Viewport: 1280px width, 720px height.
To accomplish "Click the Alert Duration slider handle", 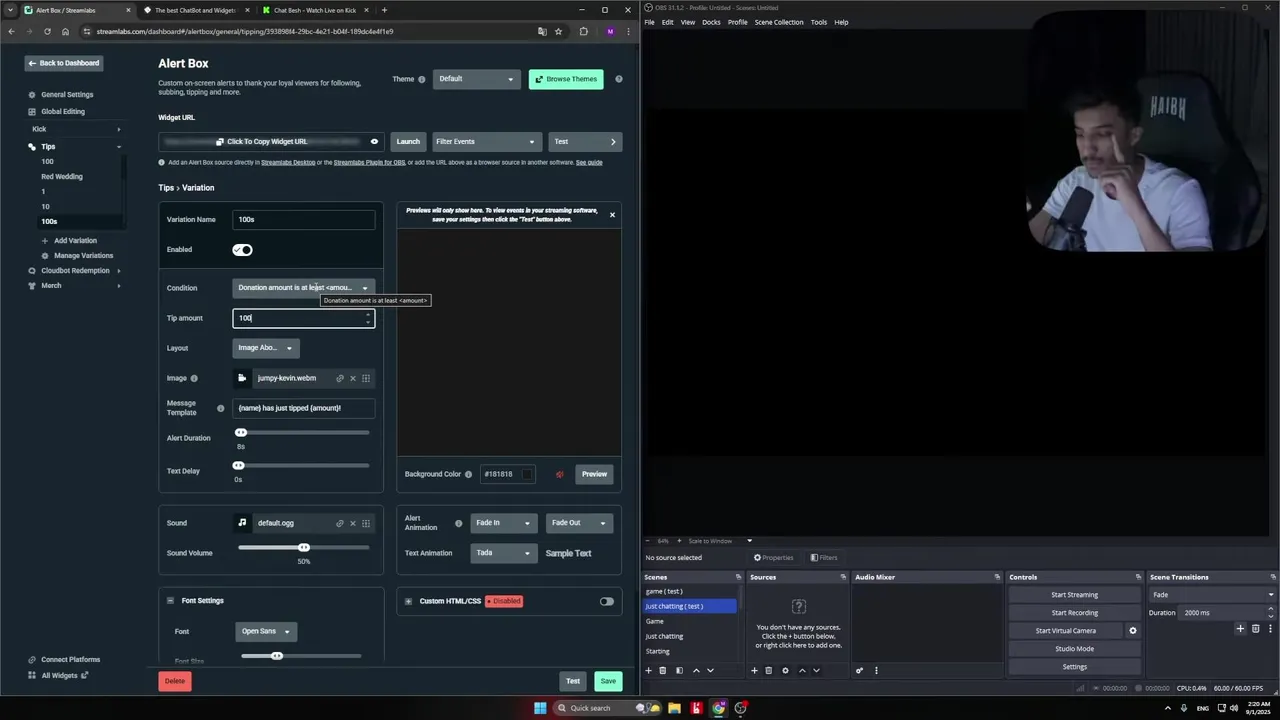I will point(241,433).
